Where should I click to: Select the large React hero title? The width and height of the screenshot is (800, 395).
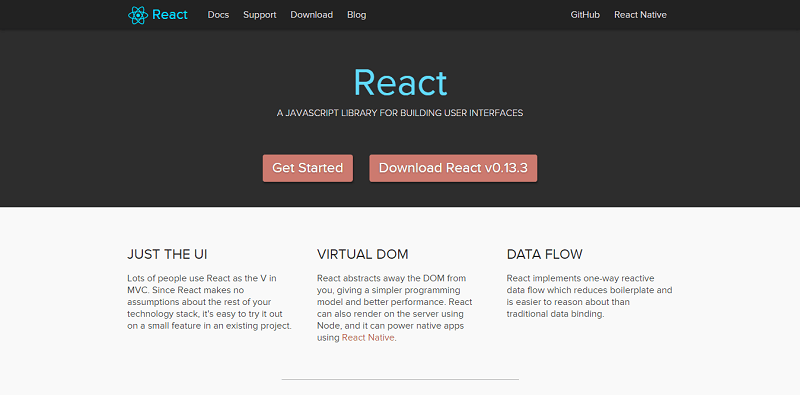[x=401, y=83]
